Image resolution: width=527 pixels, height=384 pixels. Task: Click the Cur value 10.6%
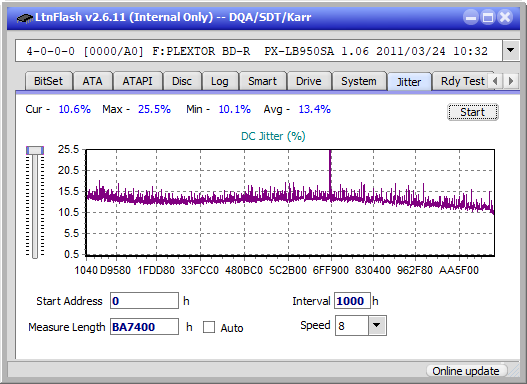point(75,109)
